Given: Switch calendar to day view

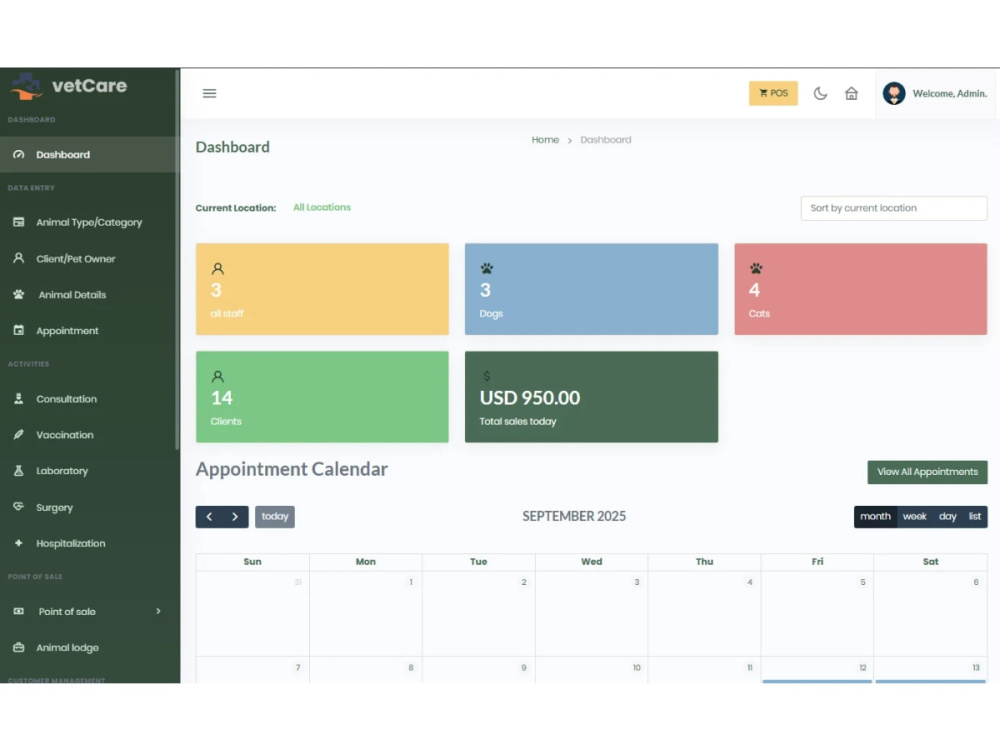Looking at the screenshot, I should click(x=948, y=517).
